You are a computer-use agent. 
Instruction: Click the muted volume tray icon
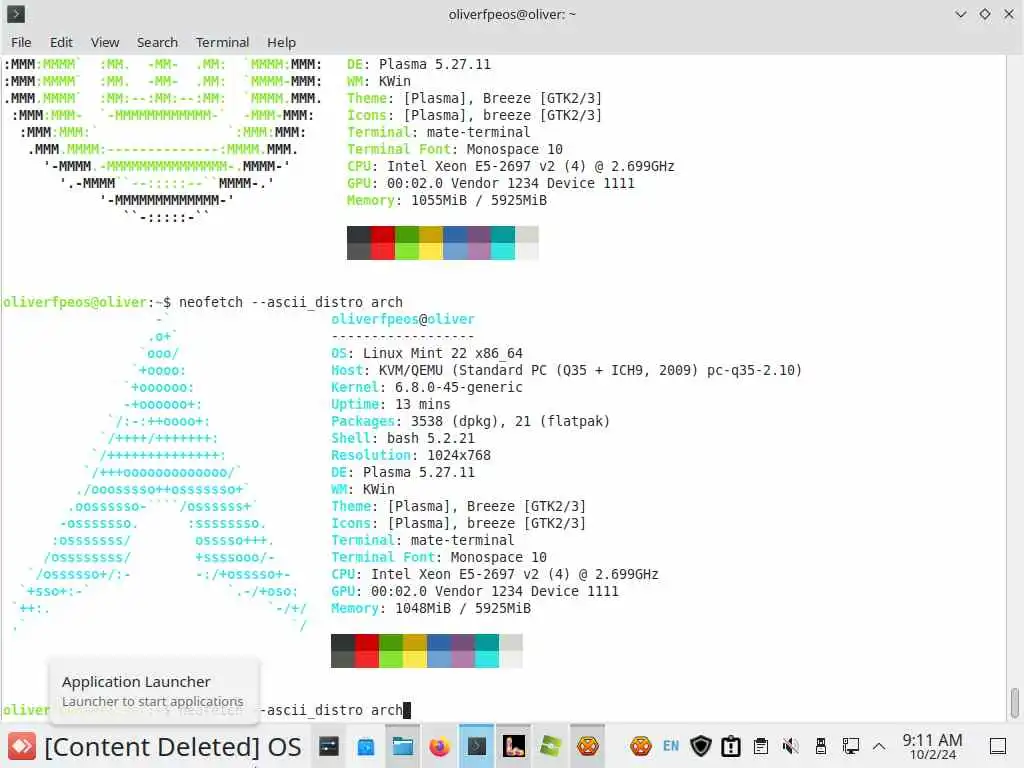click(790, 746)
